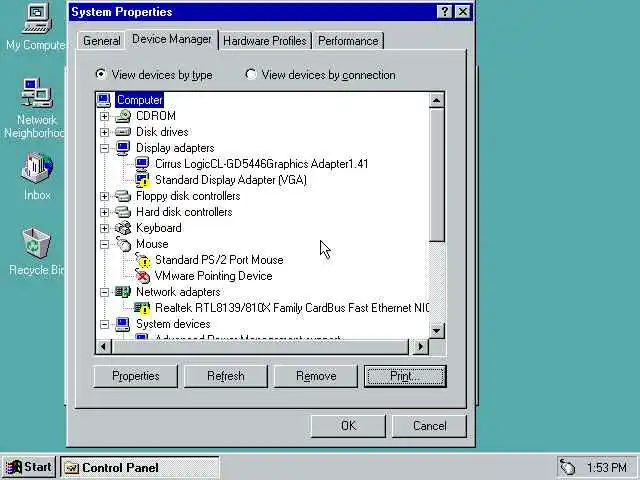Screen dimensions: 640x480
Task: Click the Realtek RTL8139 adapter warning icon
Action: tap(142, 308)
